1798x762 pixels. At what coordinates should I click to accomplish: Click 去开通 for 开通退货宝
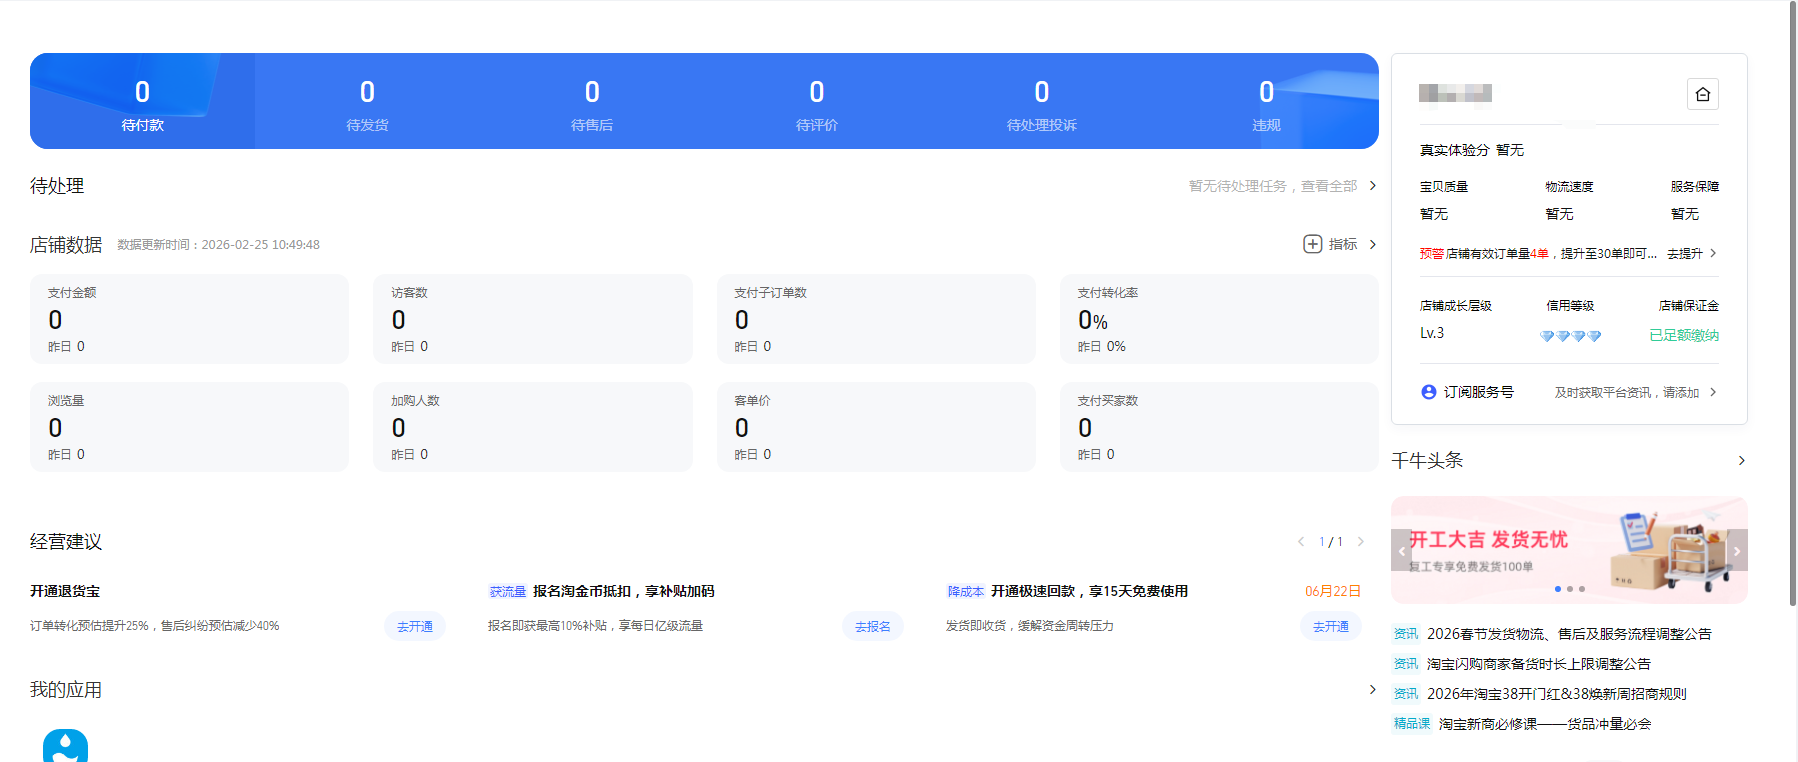(415, 626)
